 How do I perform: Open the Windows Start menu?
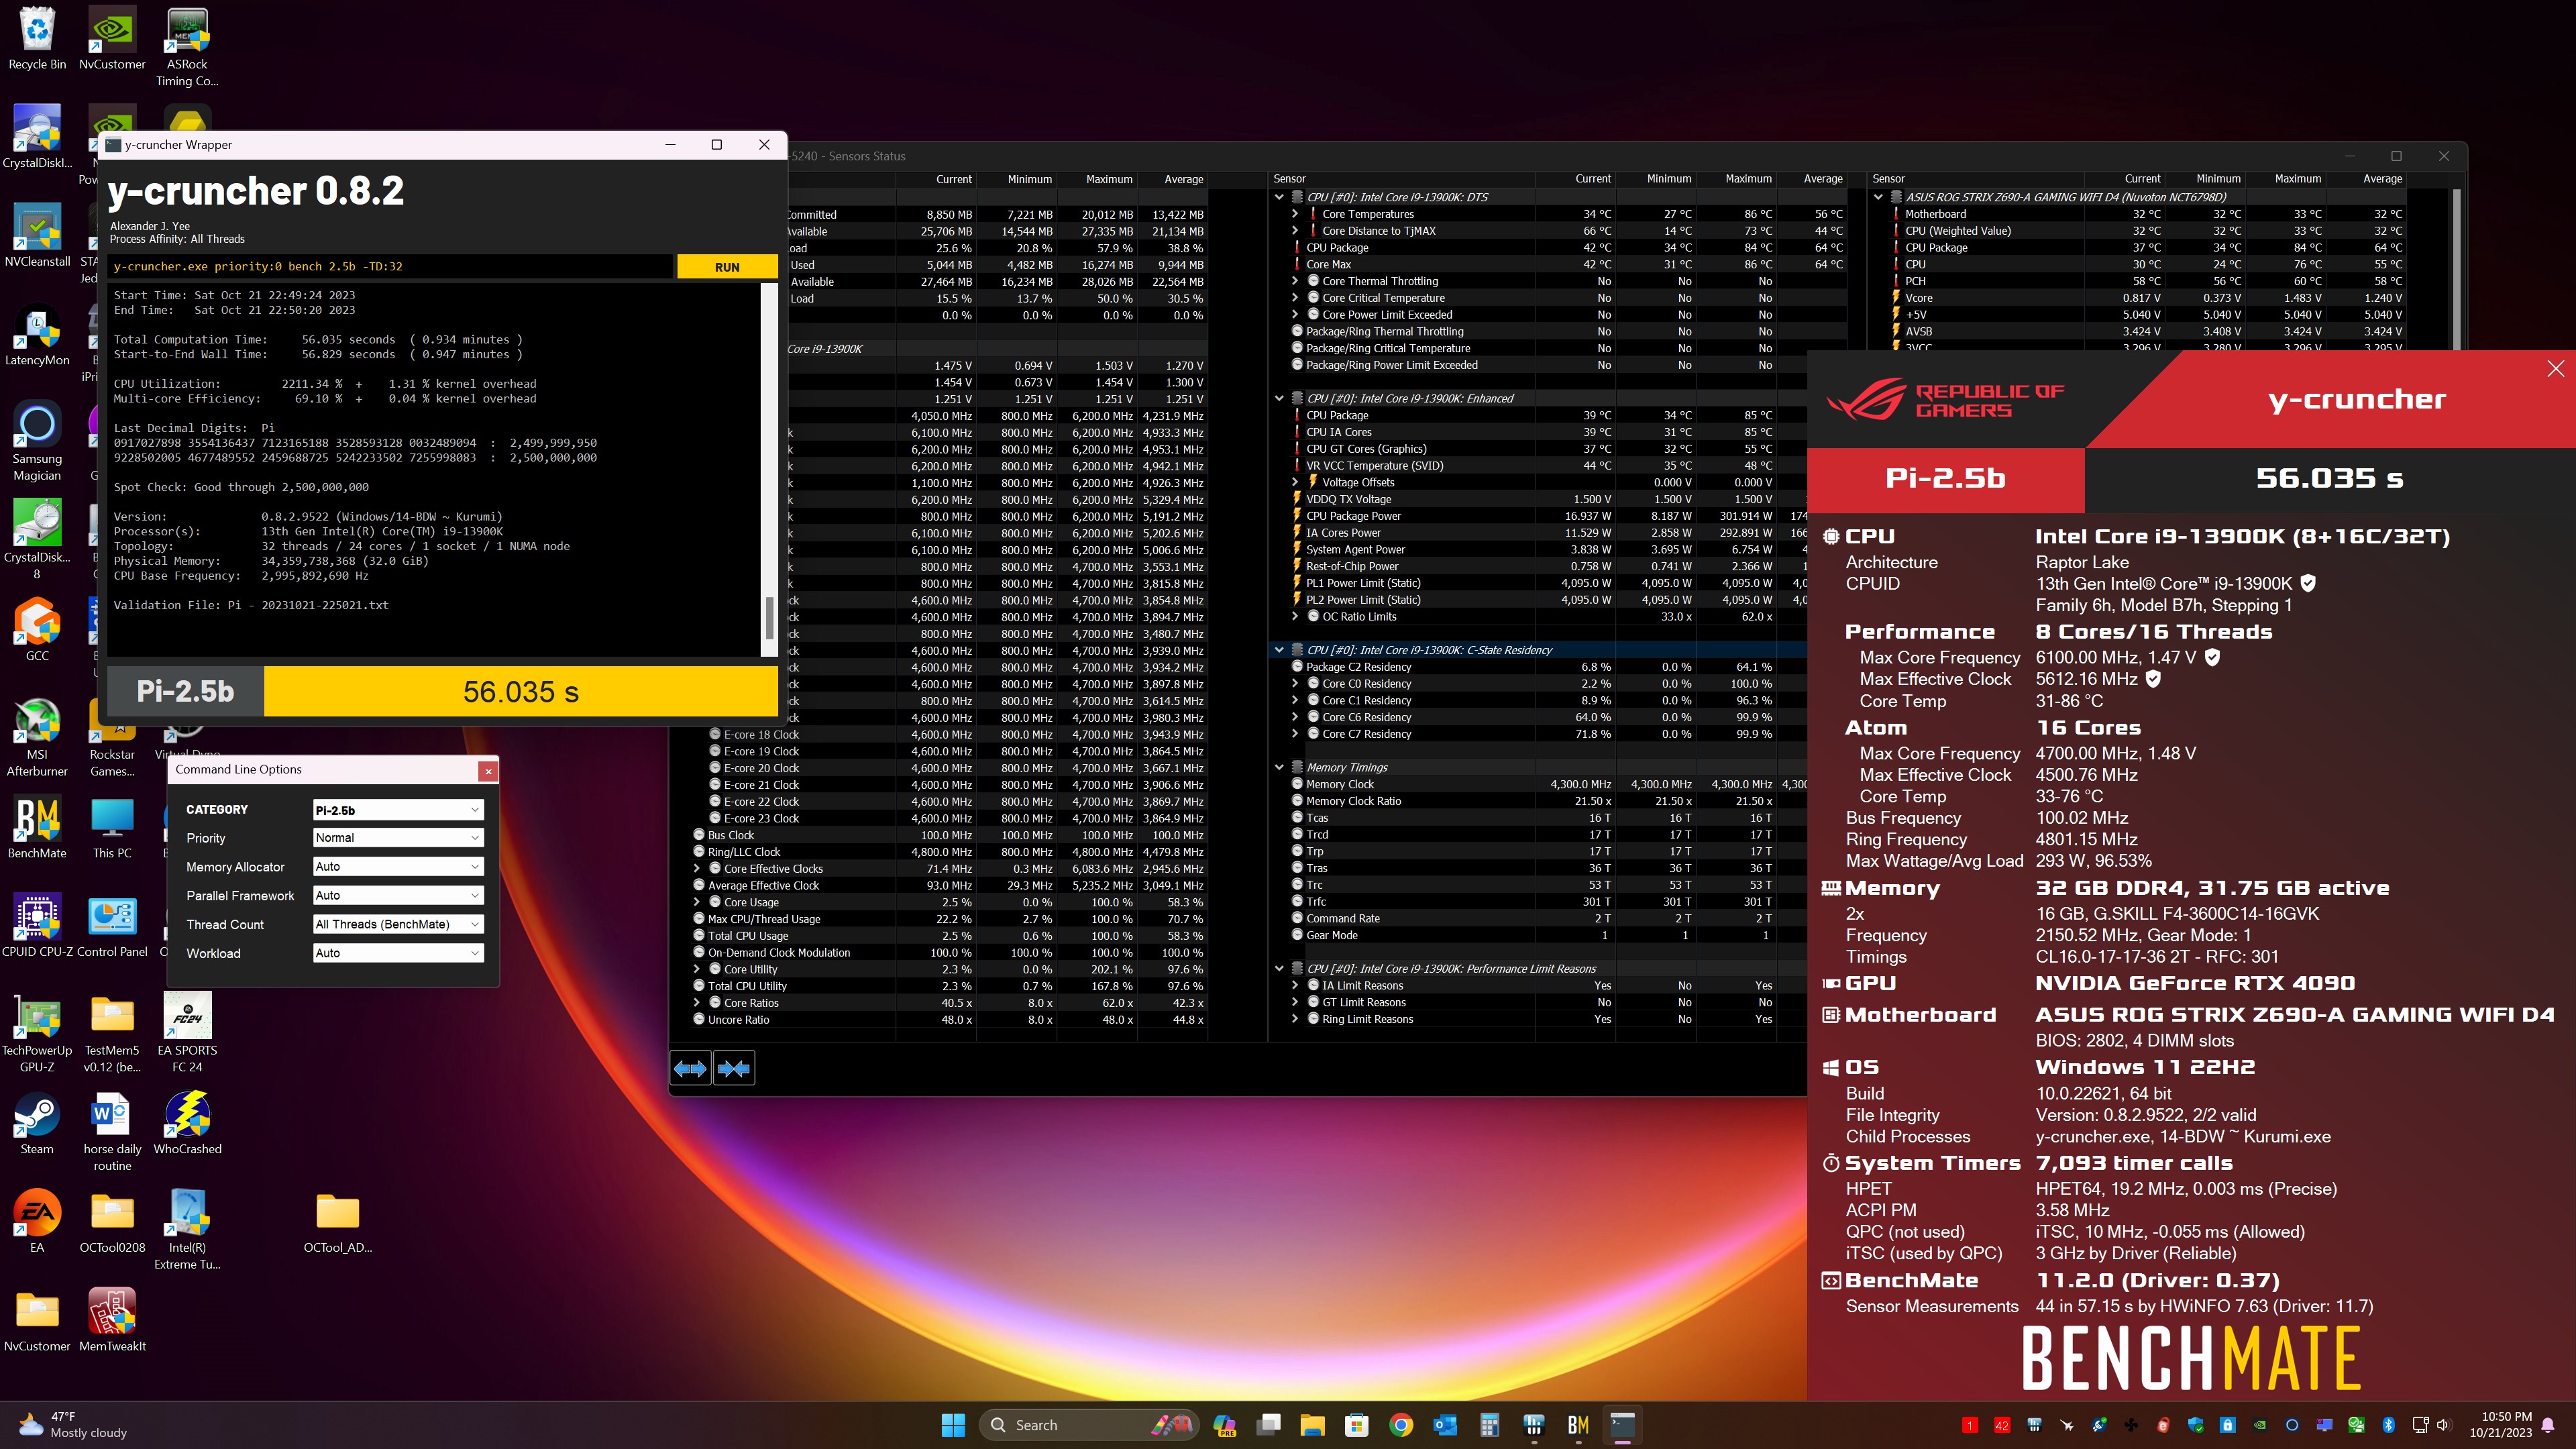click(953, 1425)
